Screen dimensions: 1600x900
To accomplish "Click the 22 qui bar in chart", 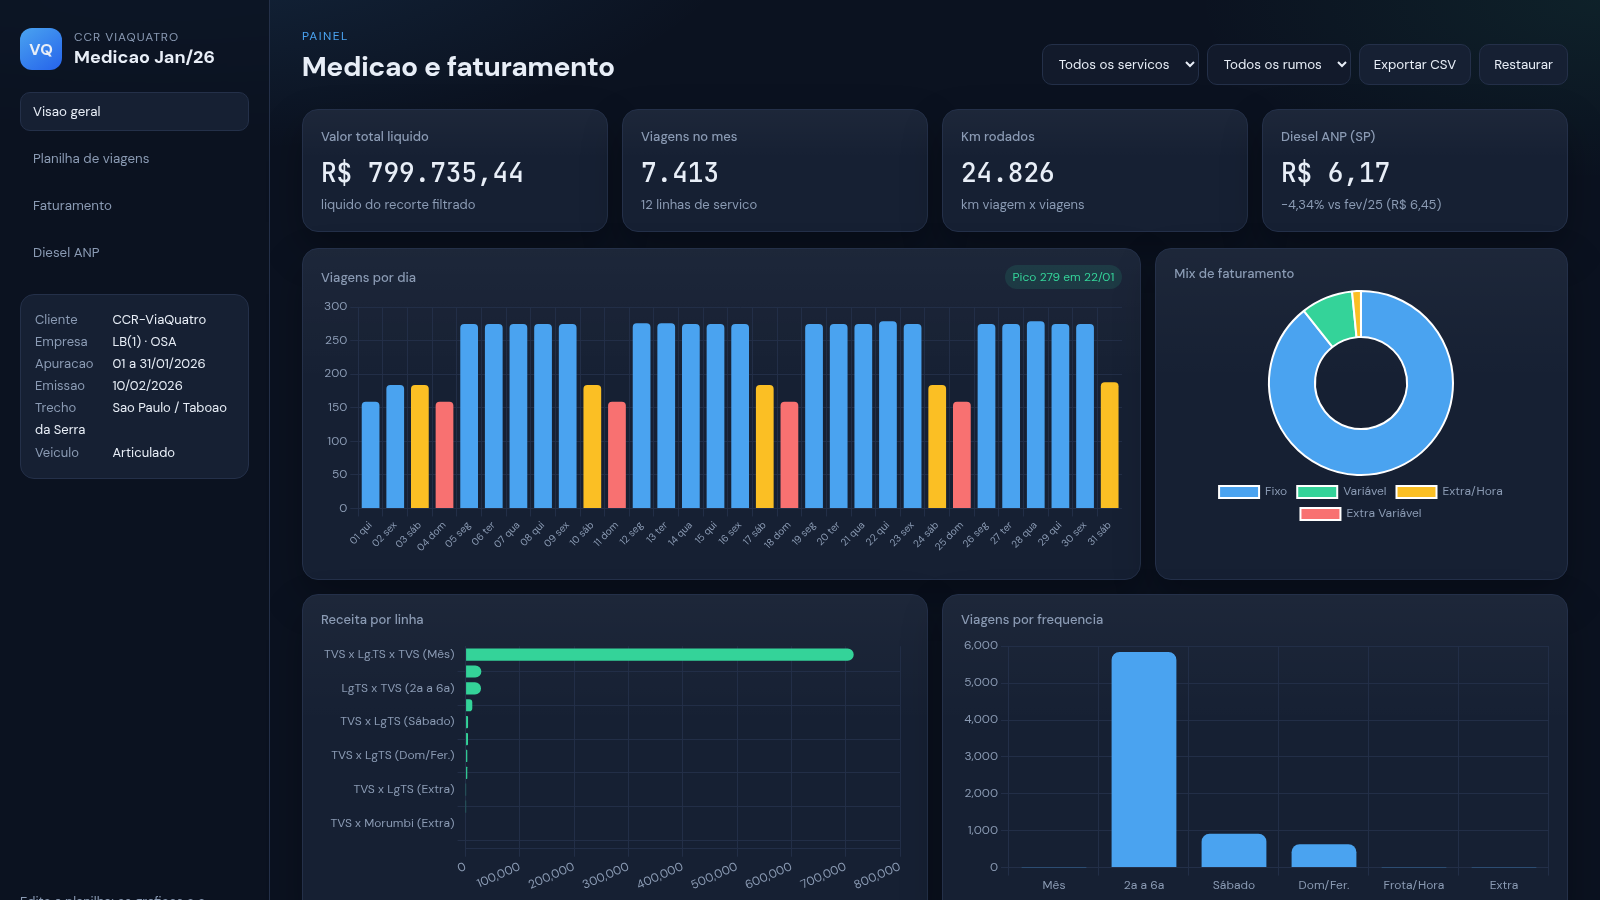I will point(888,415).
